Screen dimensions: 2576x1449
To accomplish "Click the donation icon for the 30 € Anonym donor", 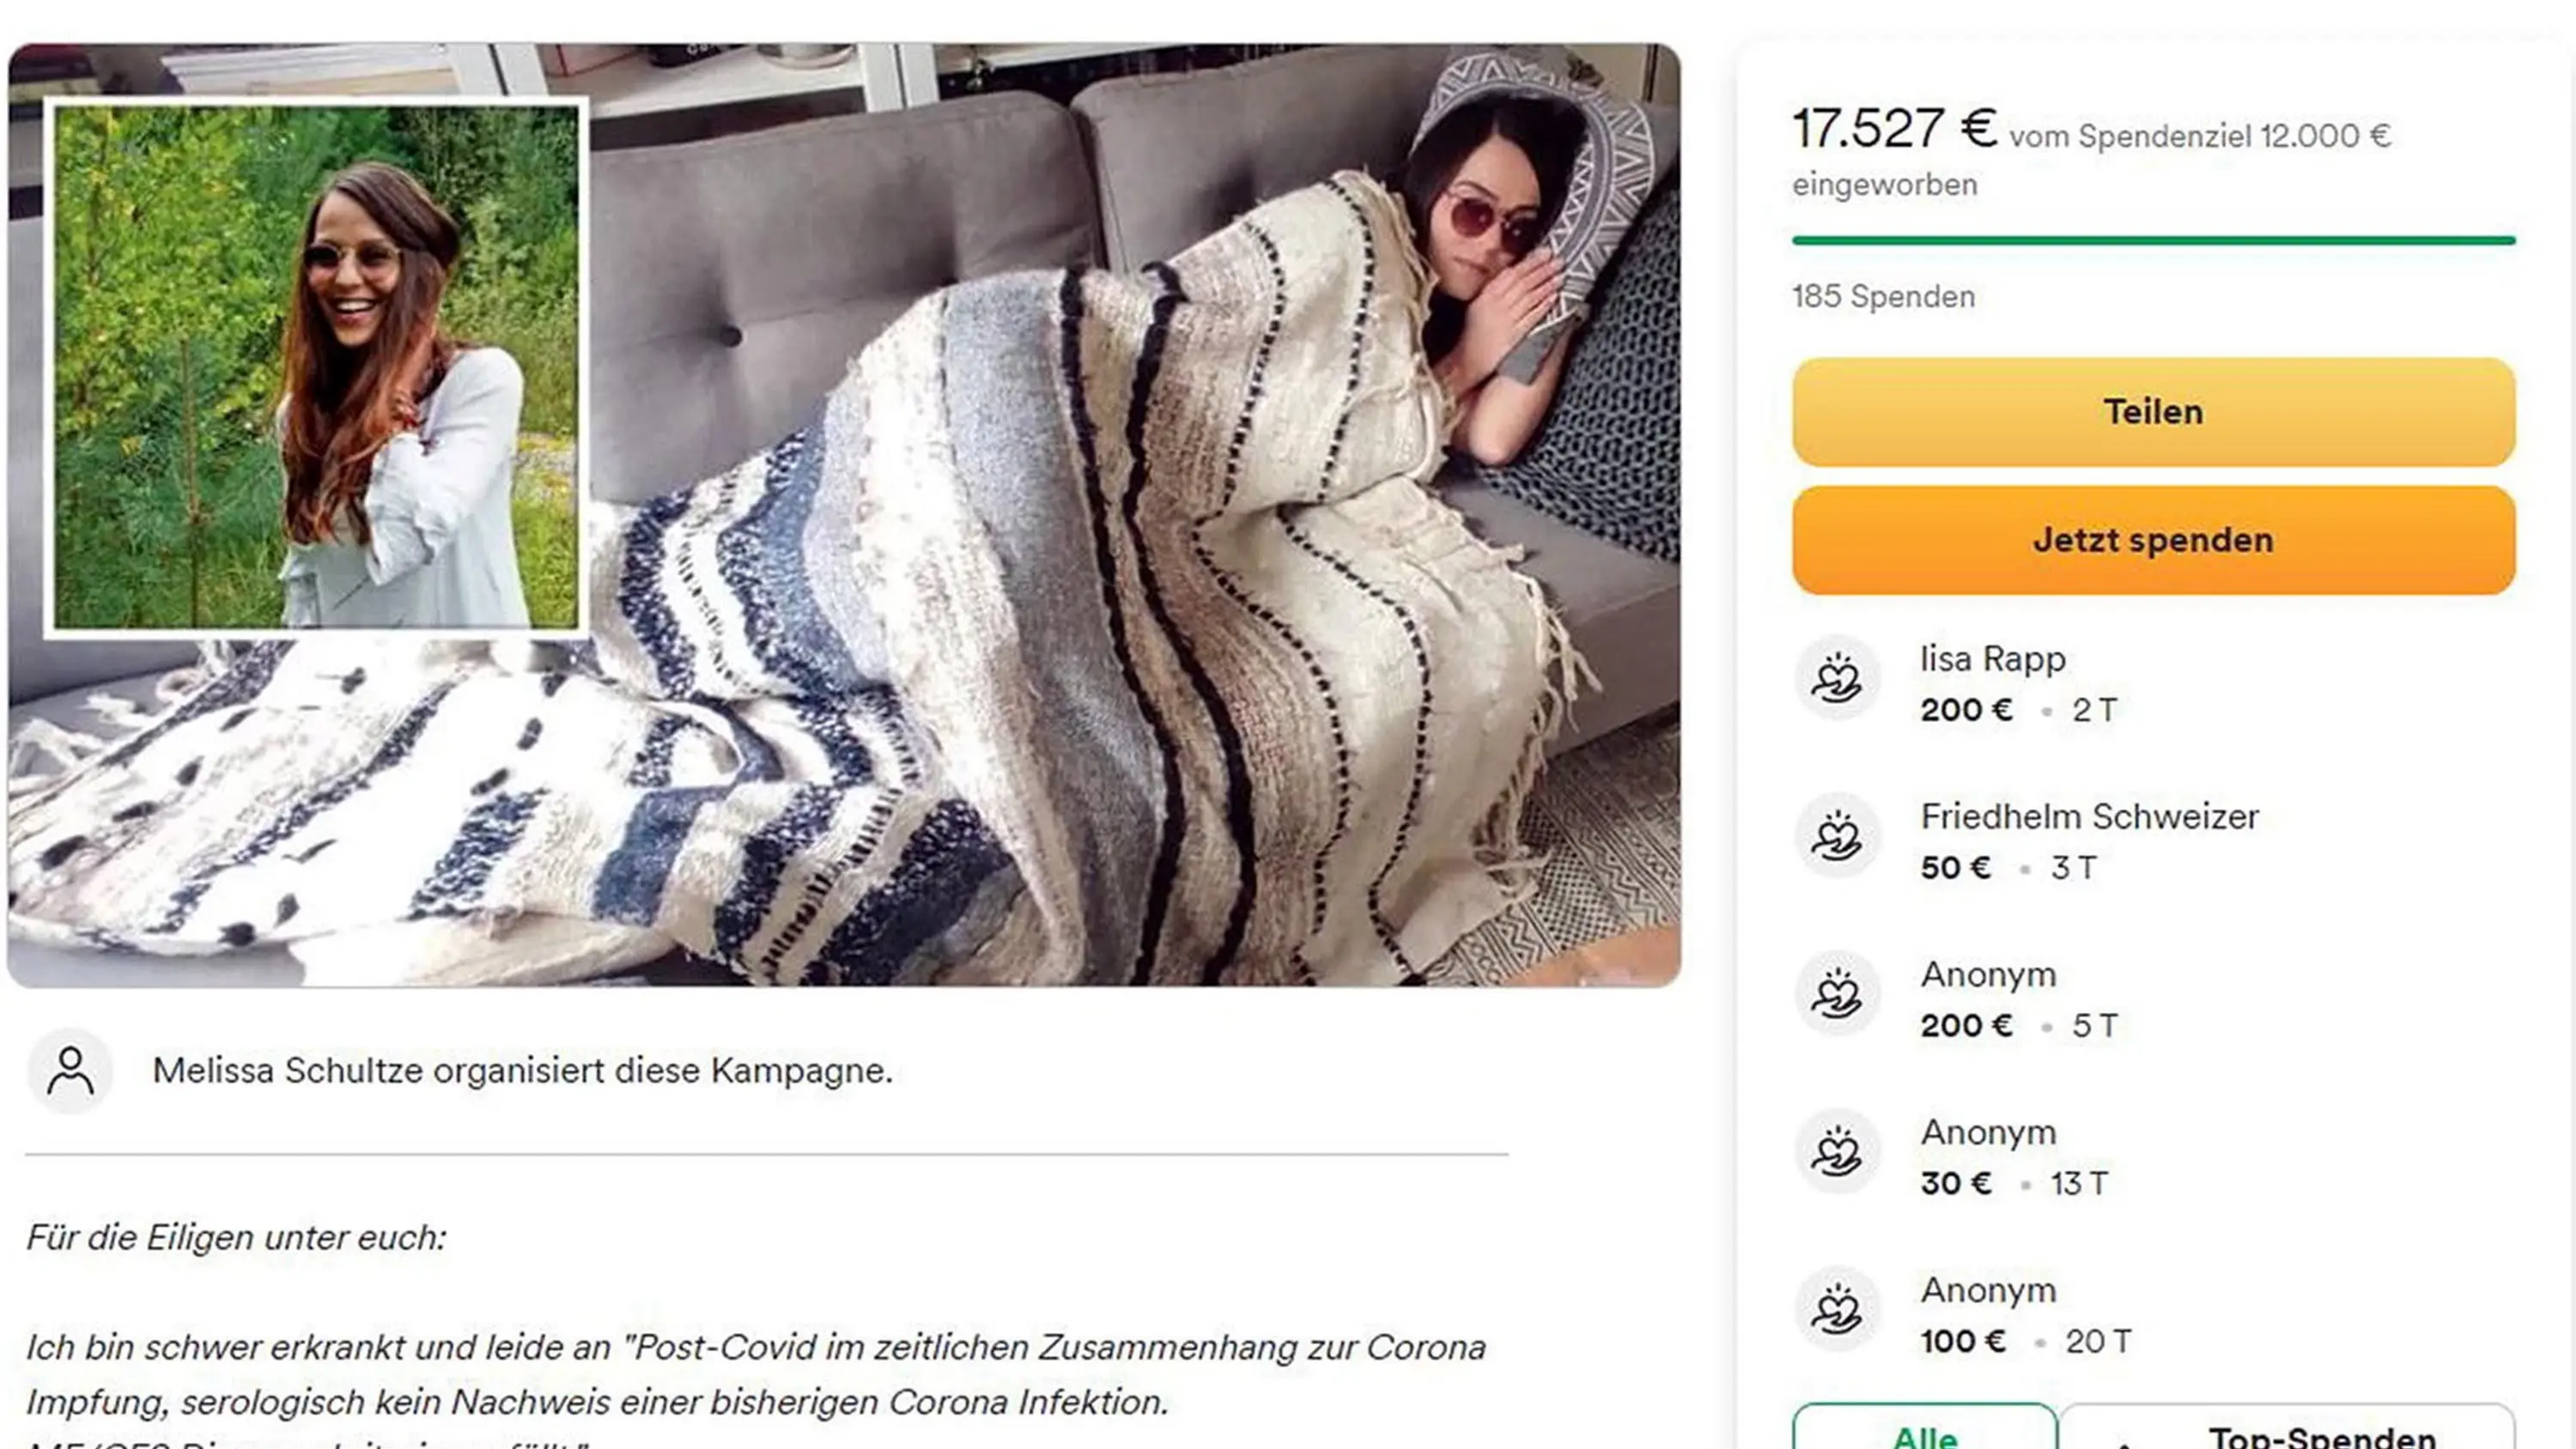I will (1837, 1152).
